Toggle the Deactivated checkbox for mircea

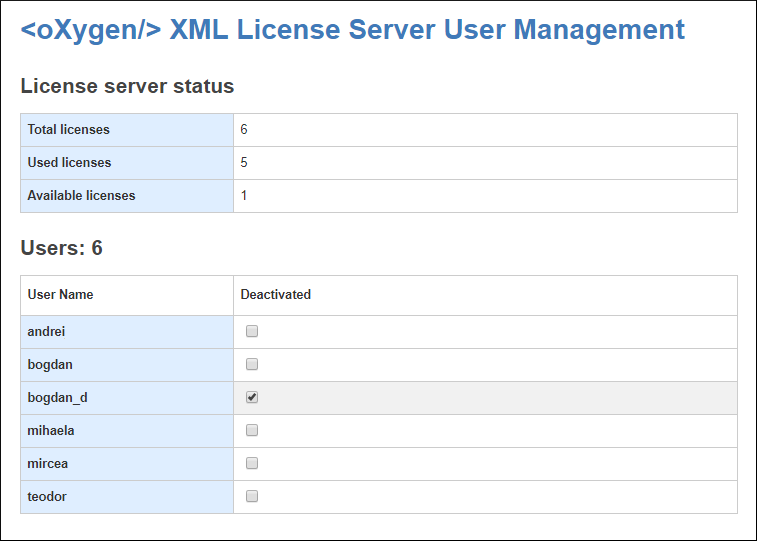coord(252,463)
